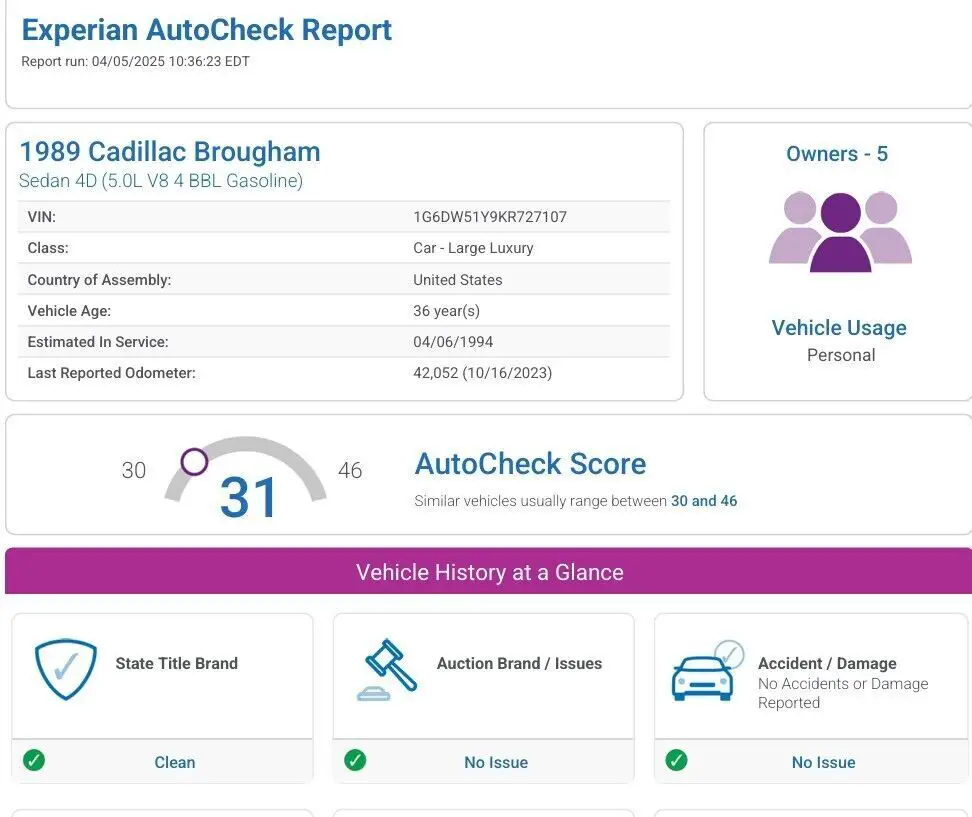972x817 pixels.
Task: Click the Accident / Damage car icon
Action: click(707, 671)
